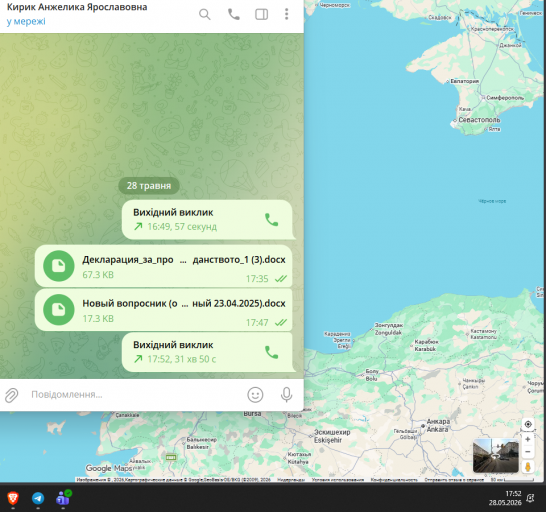Open search in the Telegram chat
The width and height of the screenshot is (546, 512).
tap(205, 14)
